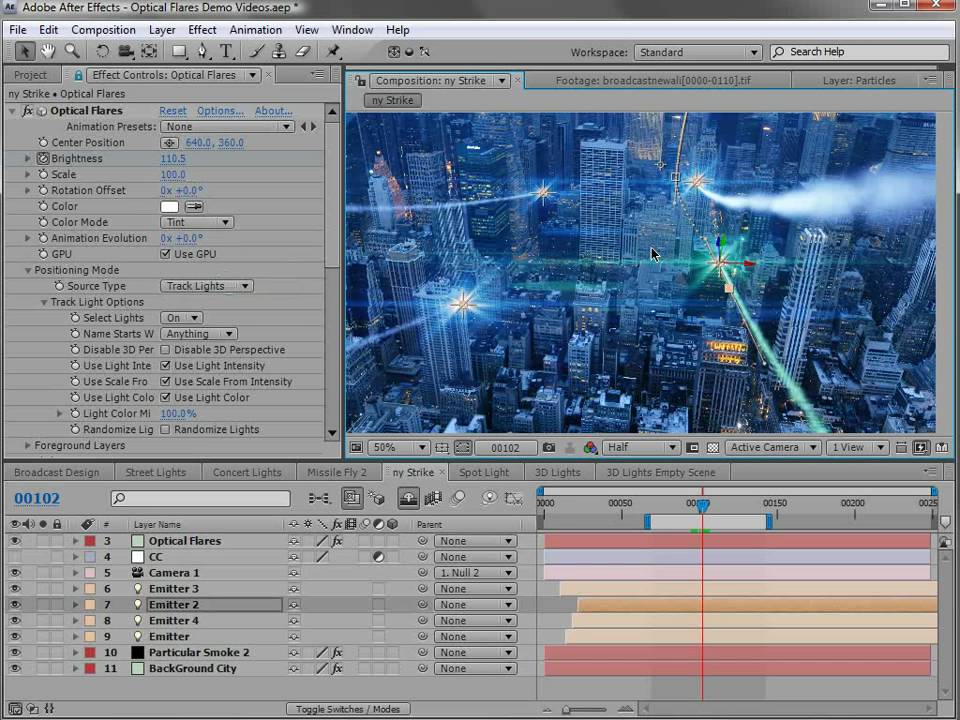Toggle transparency grid in viewer
The width and height of the screenshot is (960, 720).
pos(713,448)
